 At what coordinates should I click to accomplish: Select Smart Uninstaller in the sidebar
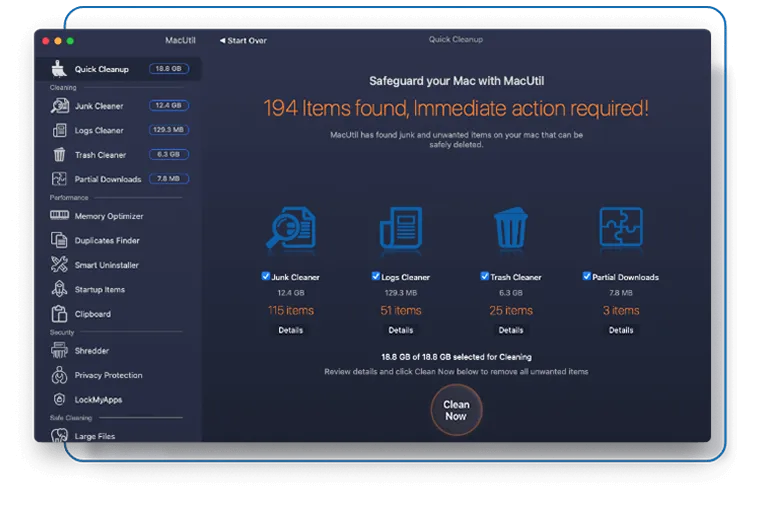point(106,265)
